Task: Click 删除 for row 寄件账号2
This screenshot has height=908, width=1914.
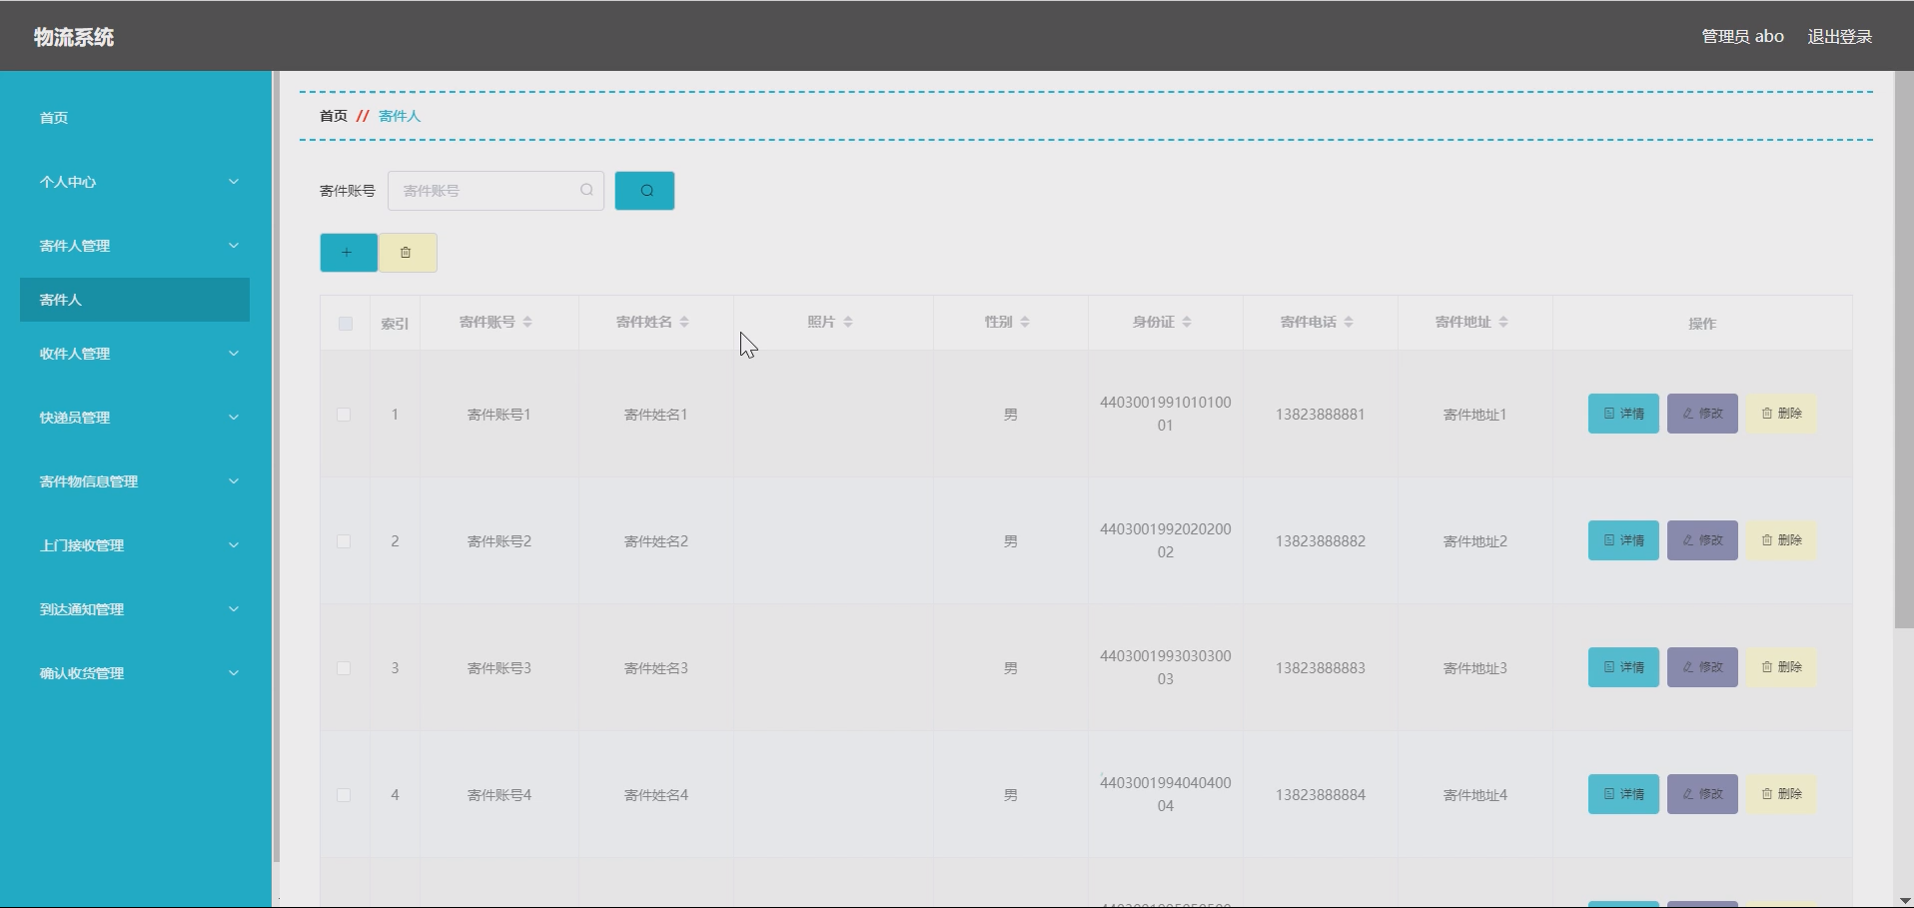Action: pyautogui.click(x=1781, y=540)
